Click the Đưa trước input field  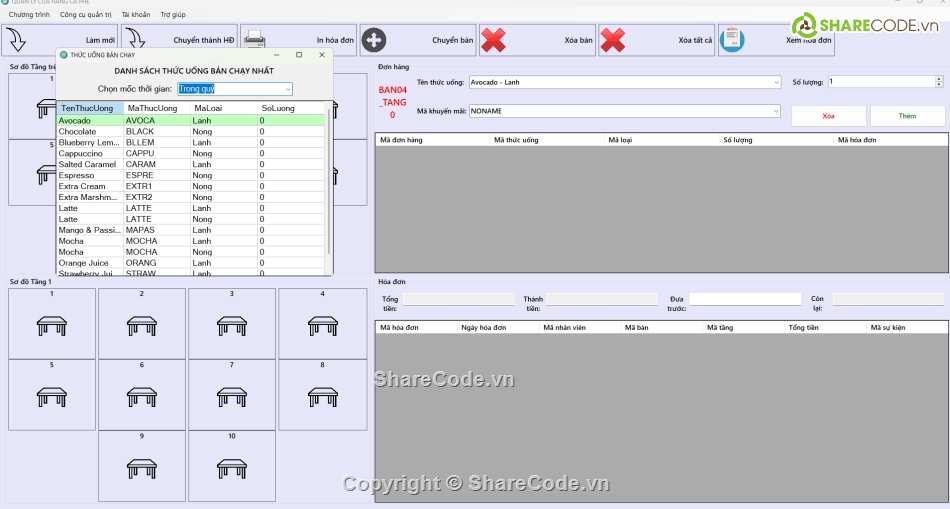point(744,299)
